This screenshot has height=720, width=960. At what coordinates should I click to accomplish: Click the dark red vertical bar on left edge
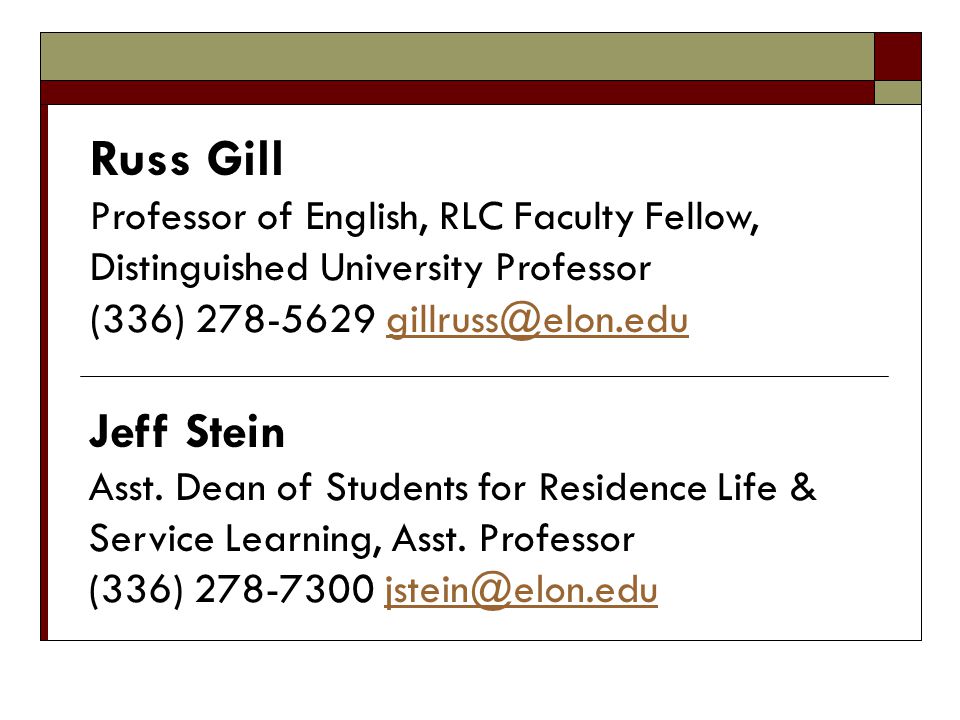click(44, 372)
